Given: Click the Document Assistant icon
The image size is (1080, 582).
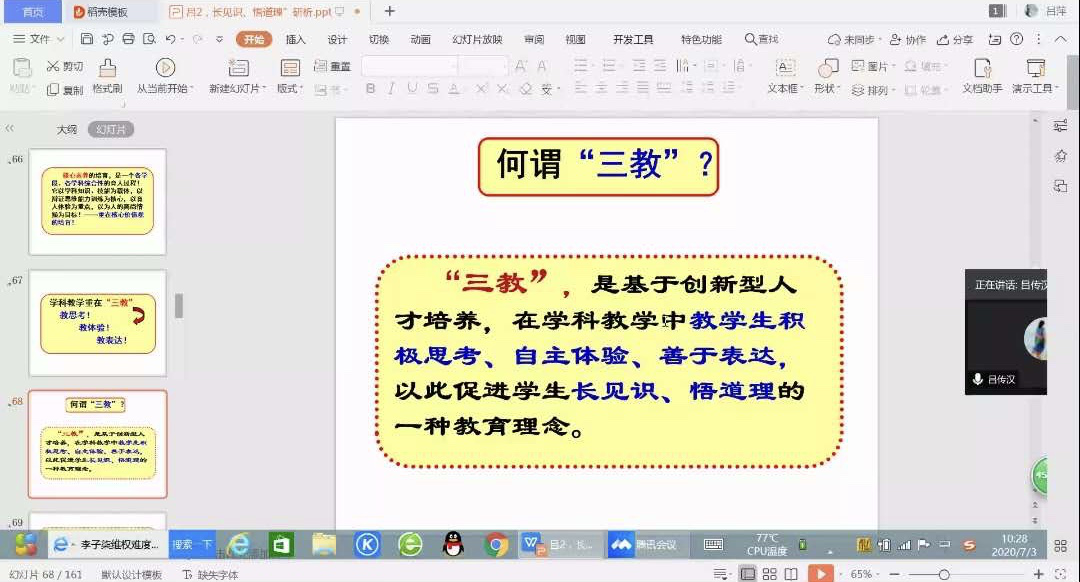Looking at the screenshot, I should (982, 68).
